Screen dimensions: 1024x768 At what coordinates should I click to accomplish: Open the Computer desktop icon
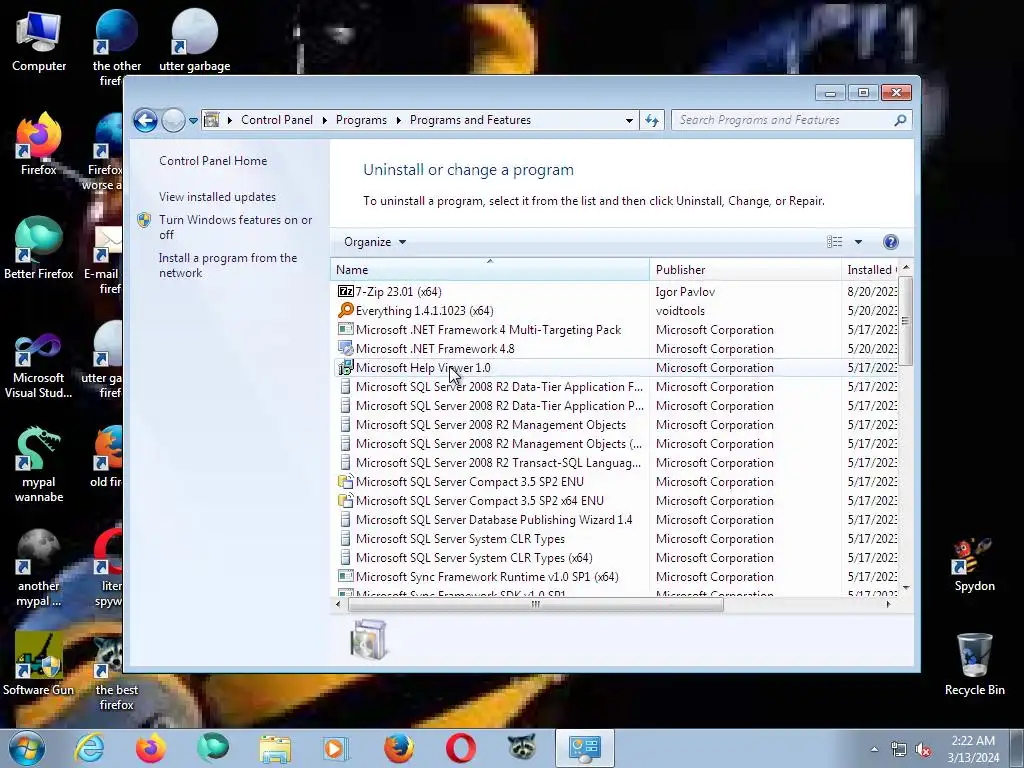tap(39, 42)
